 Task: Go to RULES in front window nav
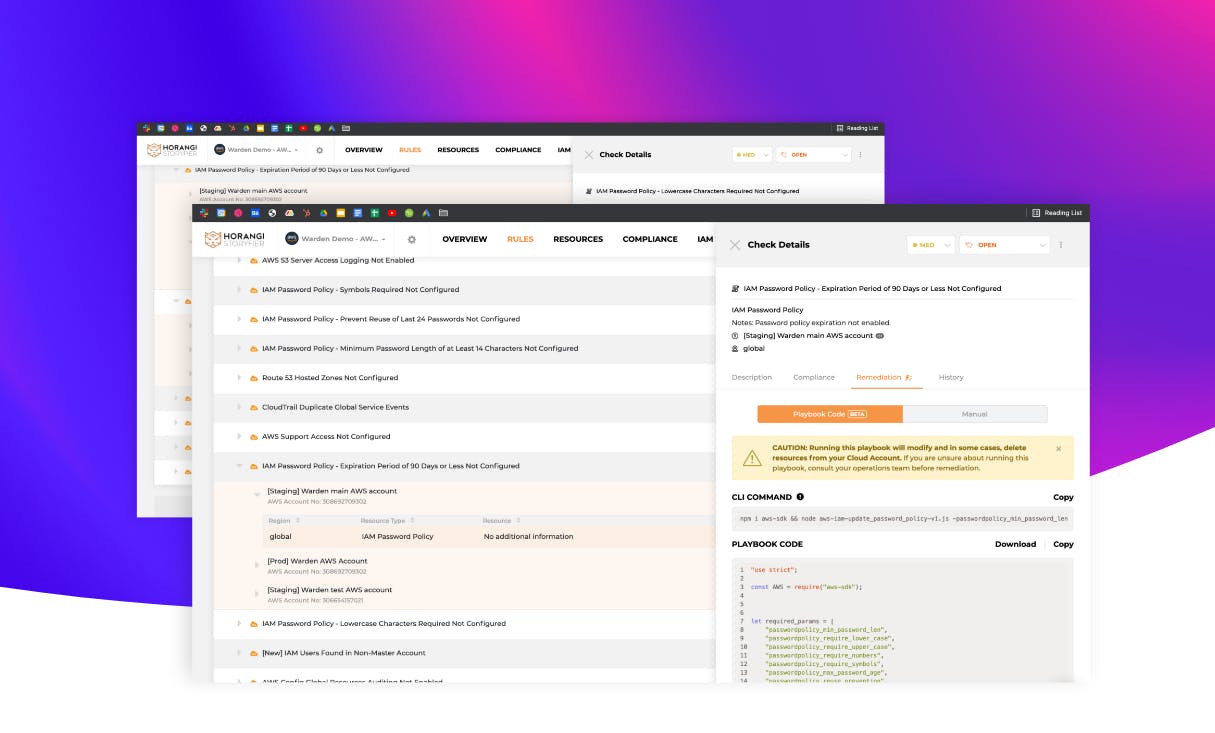[520, 240]
